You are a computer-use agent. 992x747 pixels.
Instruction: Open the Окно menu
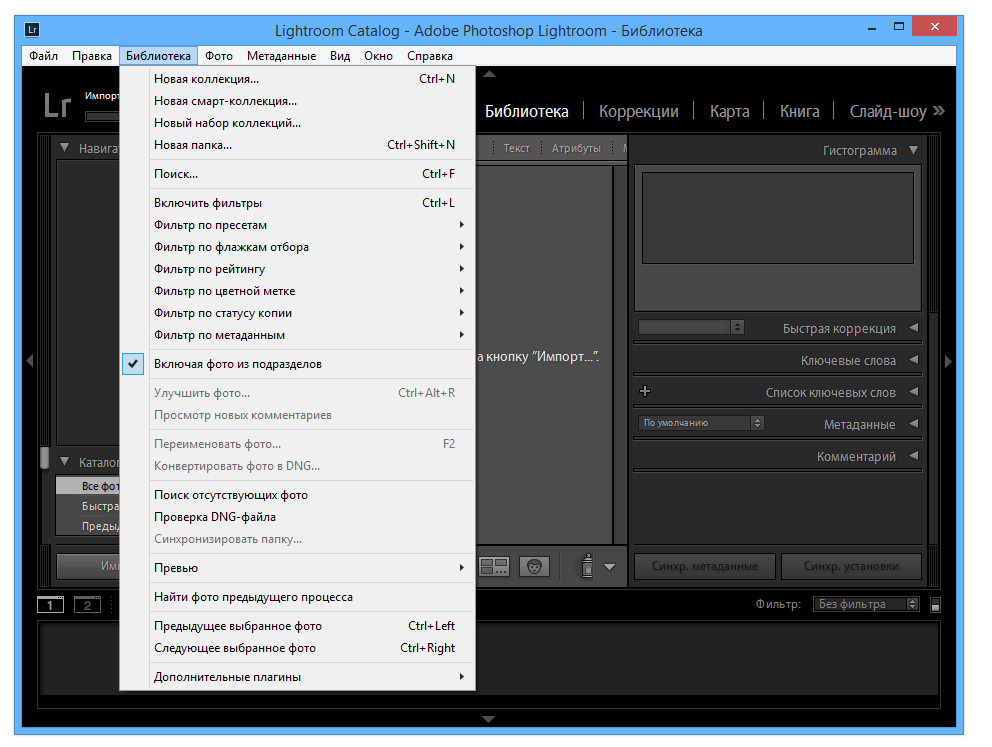pyautogui.click(x=378, y=56)
